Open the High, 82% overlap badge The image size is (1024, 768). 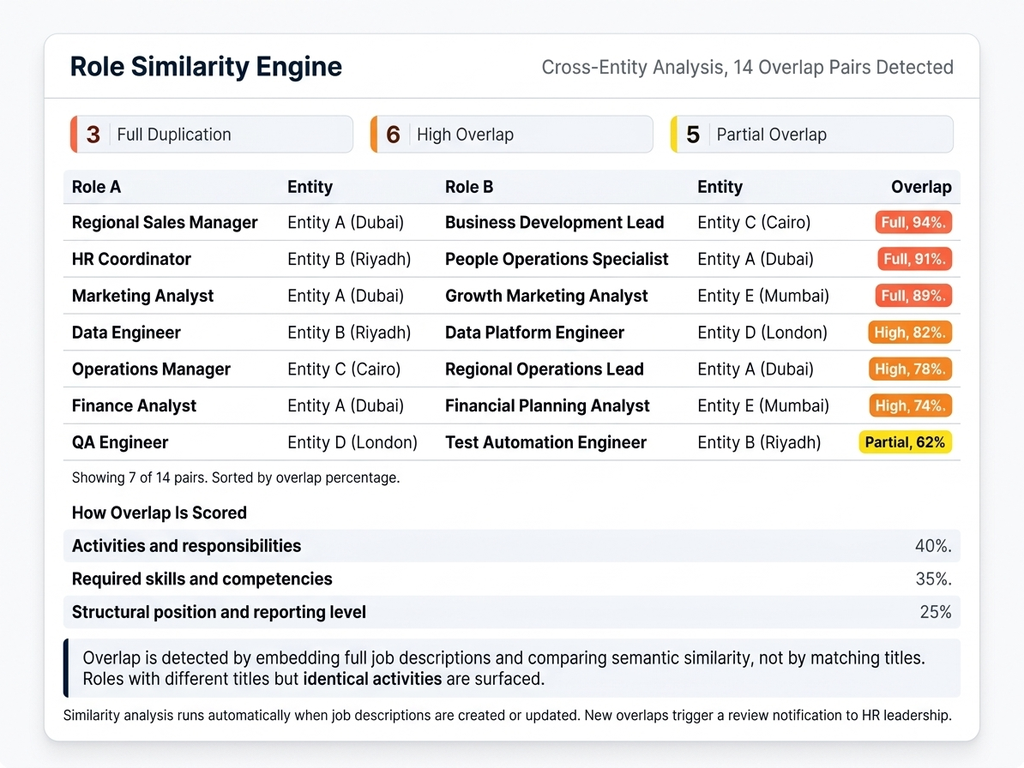pyautogui.click(x=910, y=332)
